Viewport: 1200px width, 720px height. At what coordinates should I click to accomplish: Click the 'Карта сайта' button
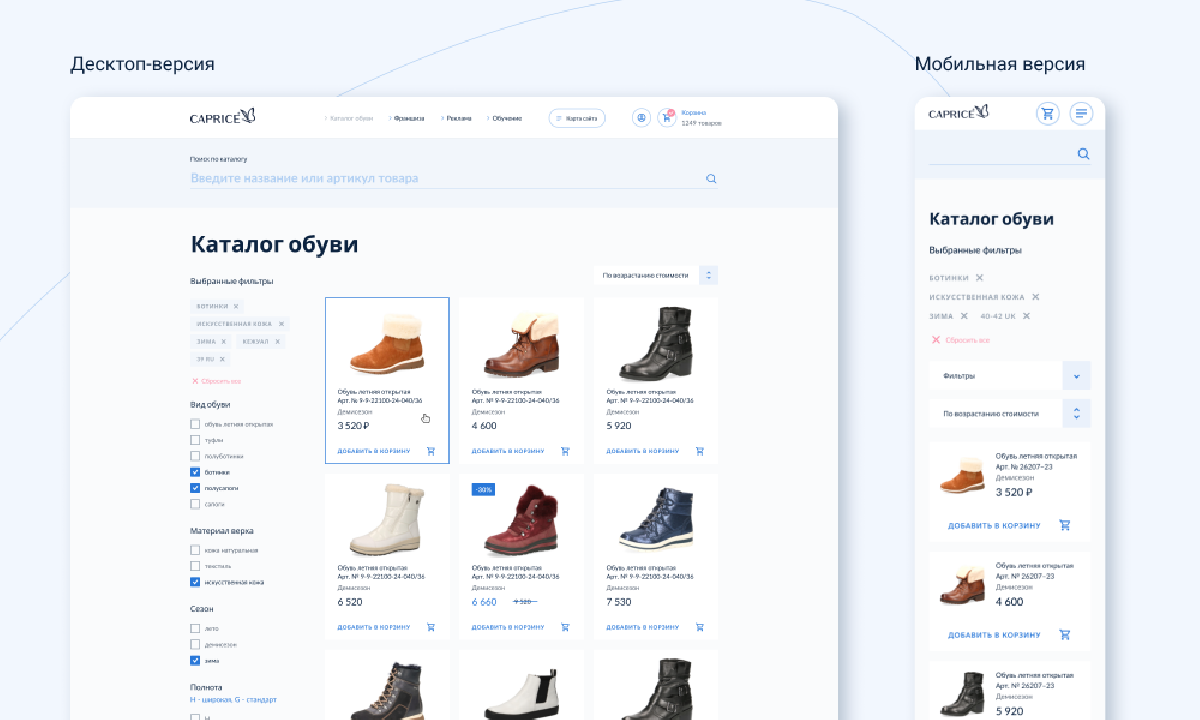click(577, 118)
